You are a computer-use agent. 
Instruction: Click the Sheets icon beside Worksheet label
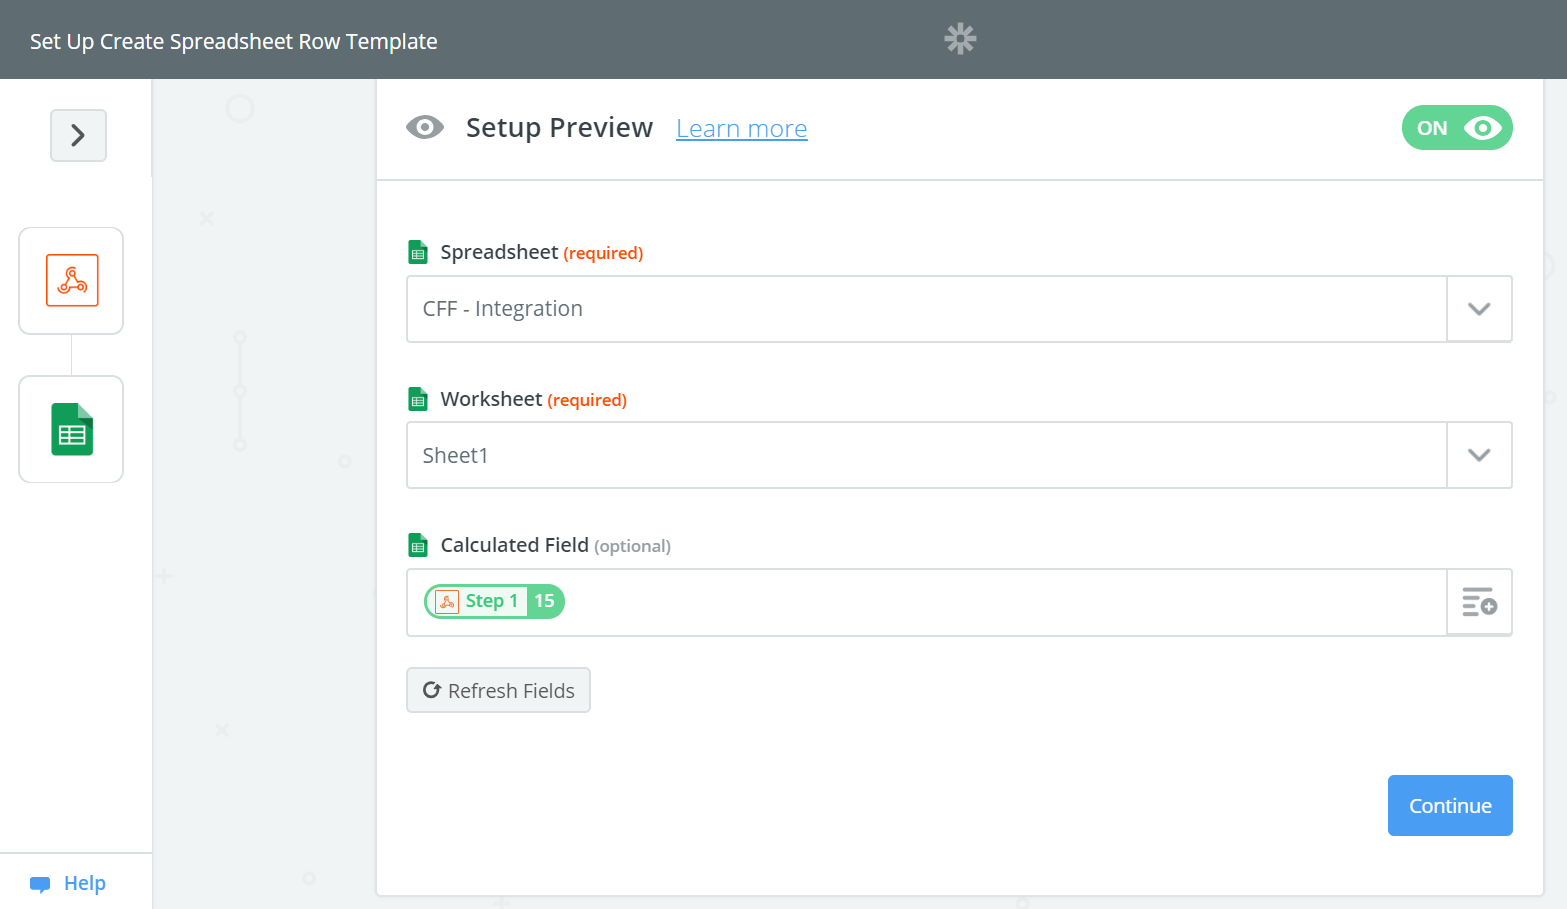[x=418, y=399]
